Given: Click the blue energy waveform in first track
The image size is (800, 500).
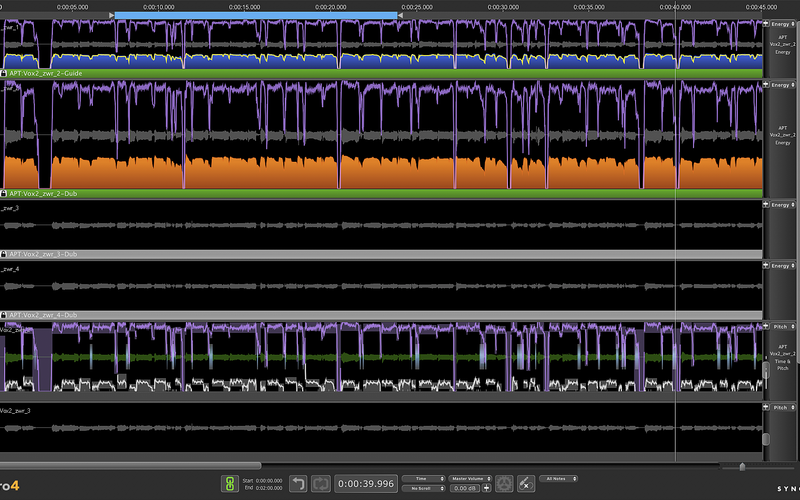Looking at the screenshot, I should point(383,62).
